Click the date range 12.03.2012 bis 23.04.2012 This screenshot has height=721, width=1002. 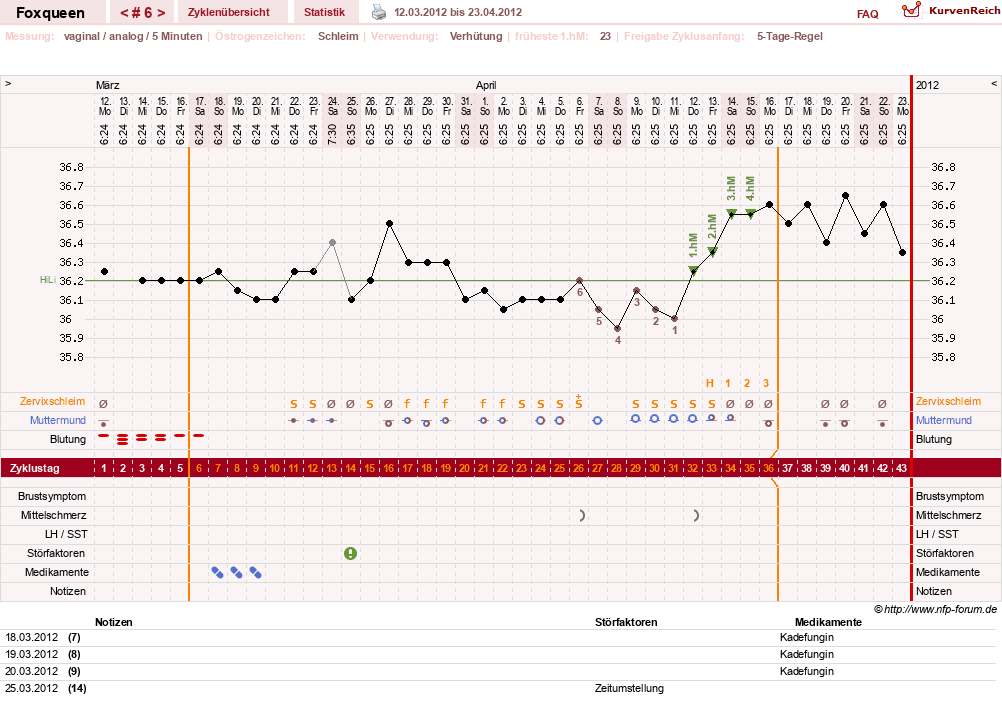coord(458,12)
